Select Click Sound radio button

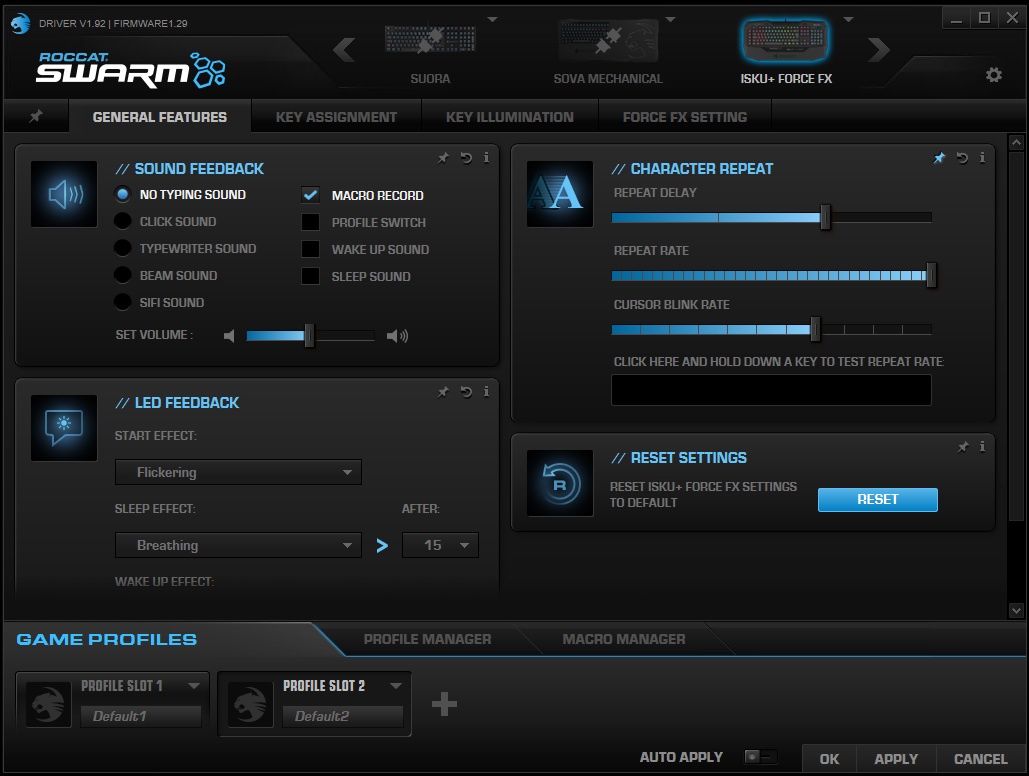click(x=122, y=221)
